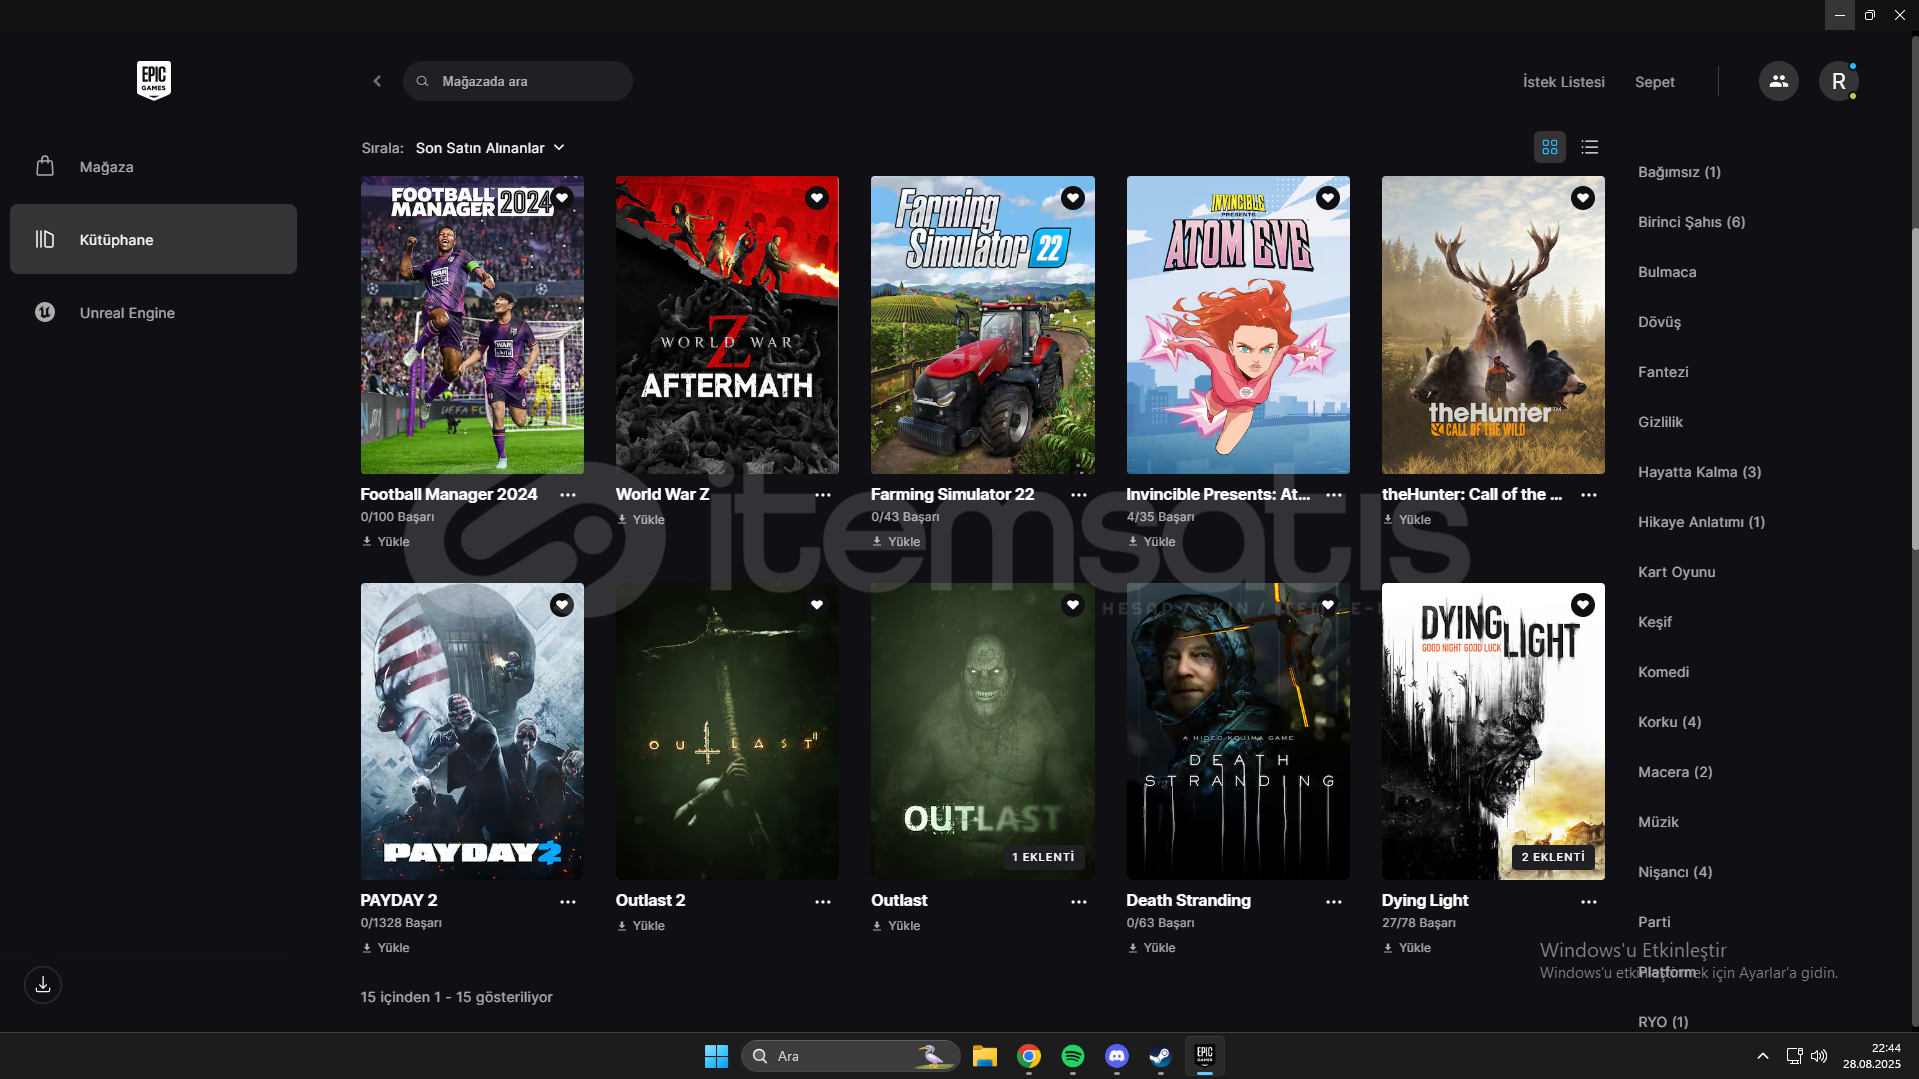Screen dimensions: 1919x1079
Task: Open File Explorer from taskbar
Action: [985, 1056]
